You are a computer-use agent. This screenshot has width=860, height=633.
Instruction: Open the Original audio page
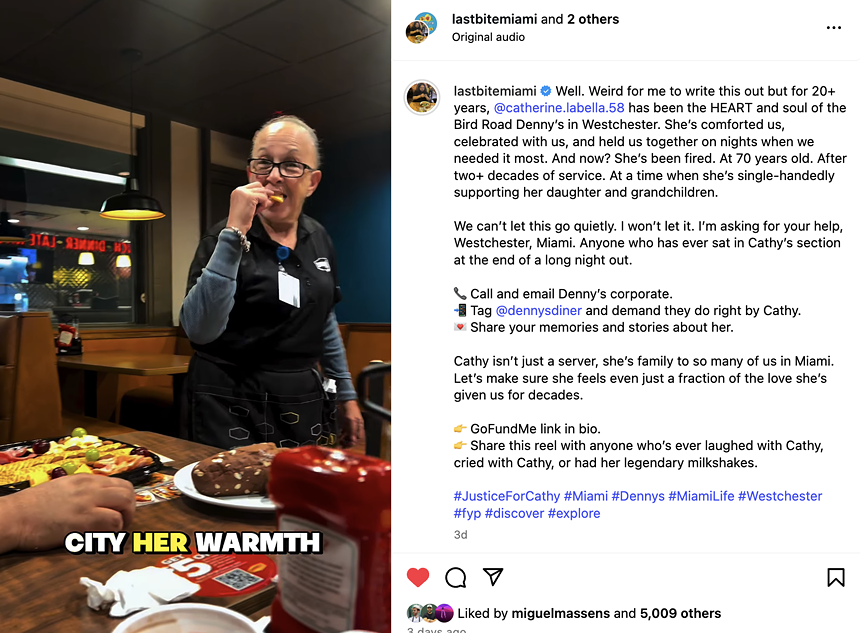488,37
